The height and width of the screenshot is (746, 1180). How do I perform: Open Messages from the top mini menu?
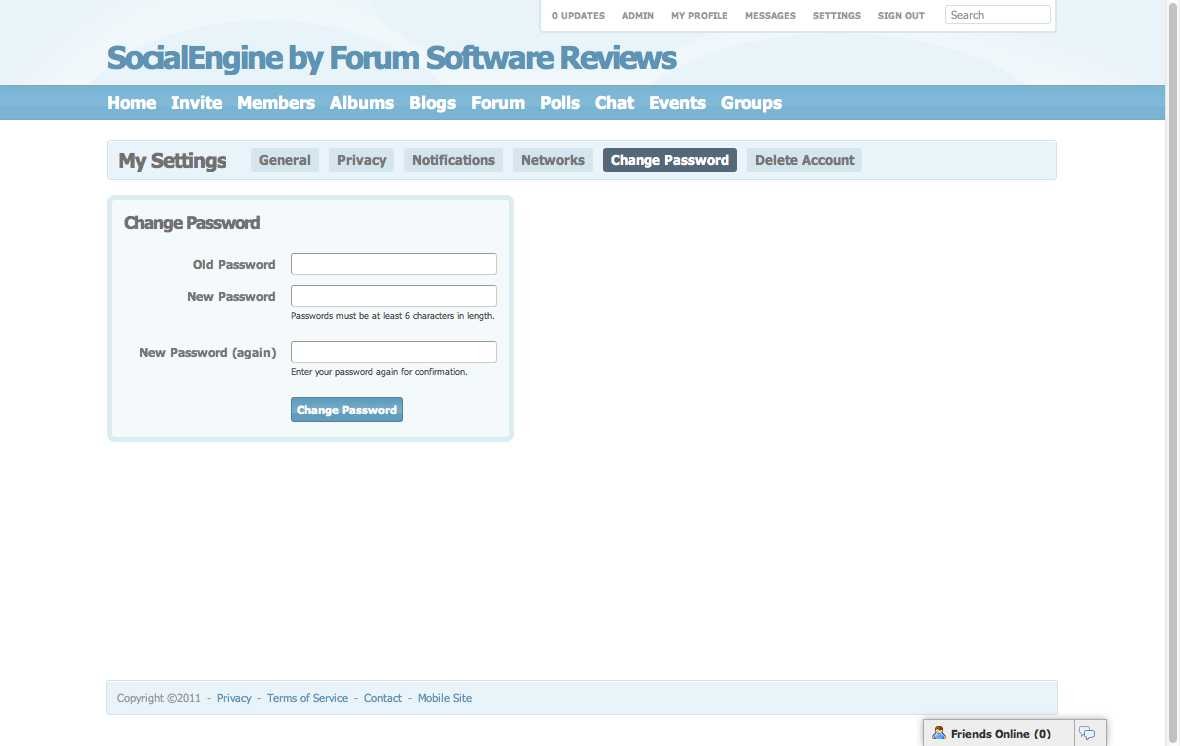770,16
